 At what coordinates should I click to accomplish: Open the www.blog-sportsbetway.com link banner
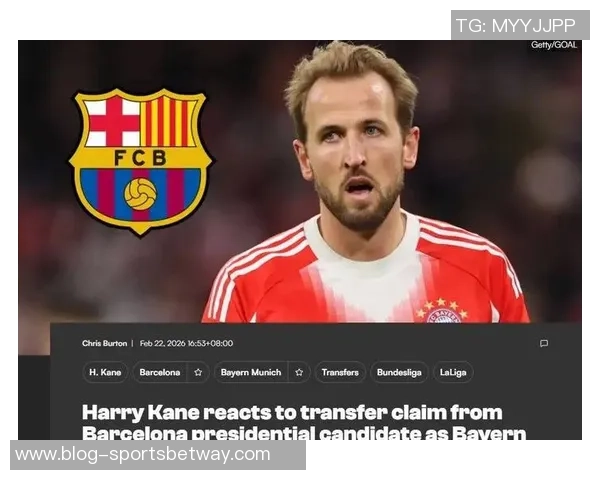pyautogui.click(x=158, y=455)
